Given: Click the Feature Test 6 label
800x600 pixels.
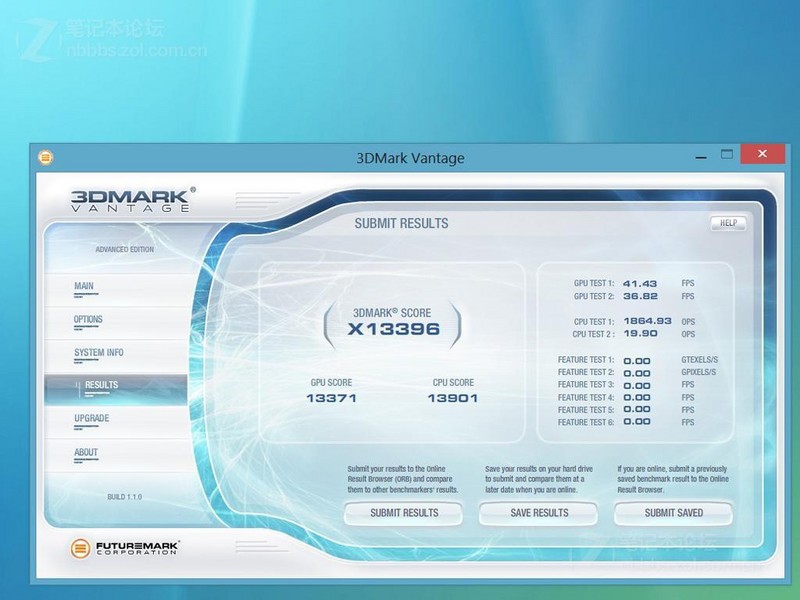Looking at the screenshot, I should coord(586,422).
